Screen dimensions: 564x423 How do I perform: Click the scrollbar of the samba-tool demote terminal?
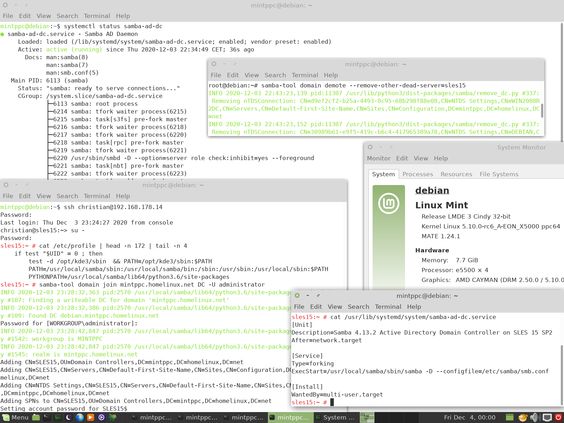click(x=542, y=110)
